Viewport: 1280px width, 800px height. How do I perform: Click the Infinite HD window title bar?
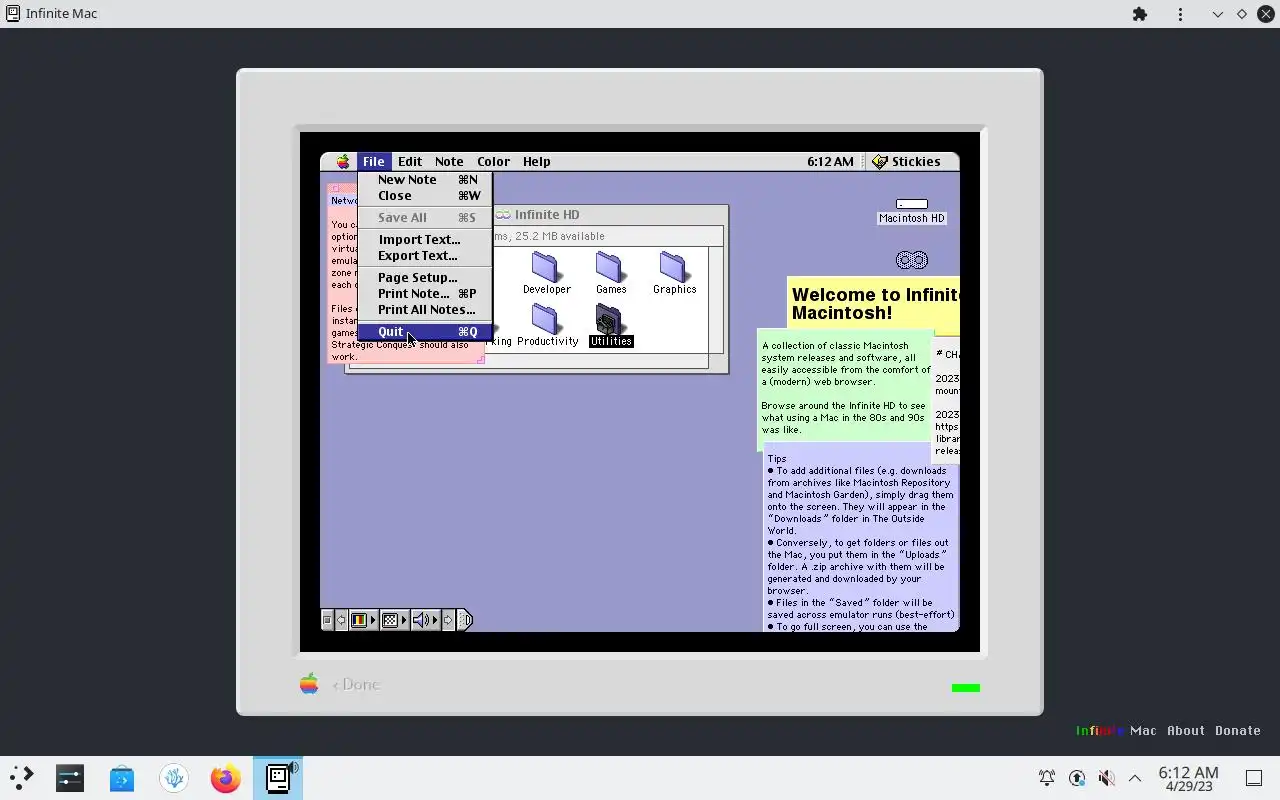610,215
